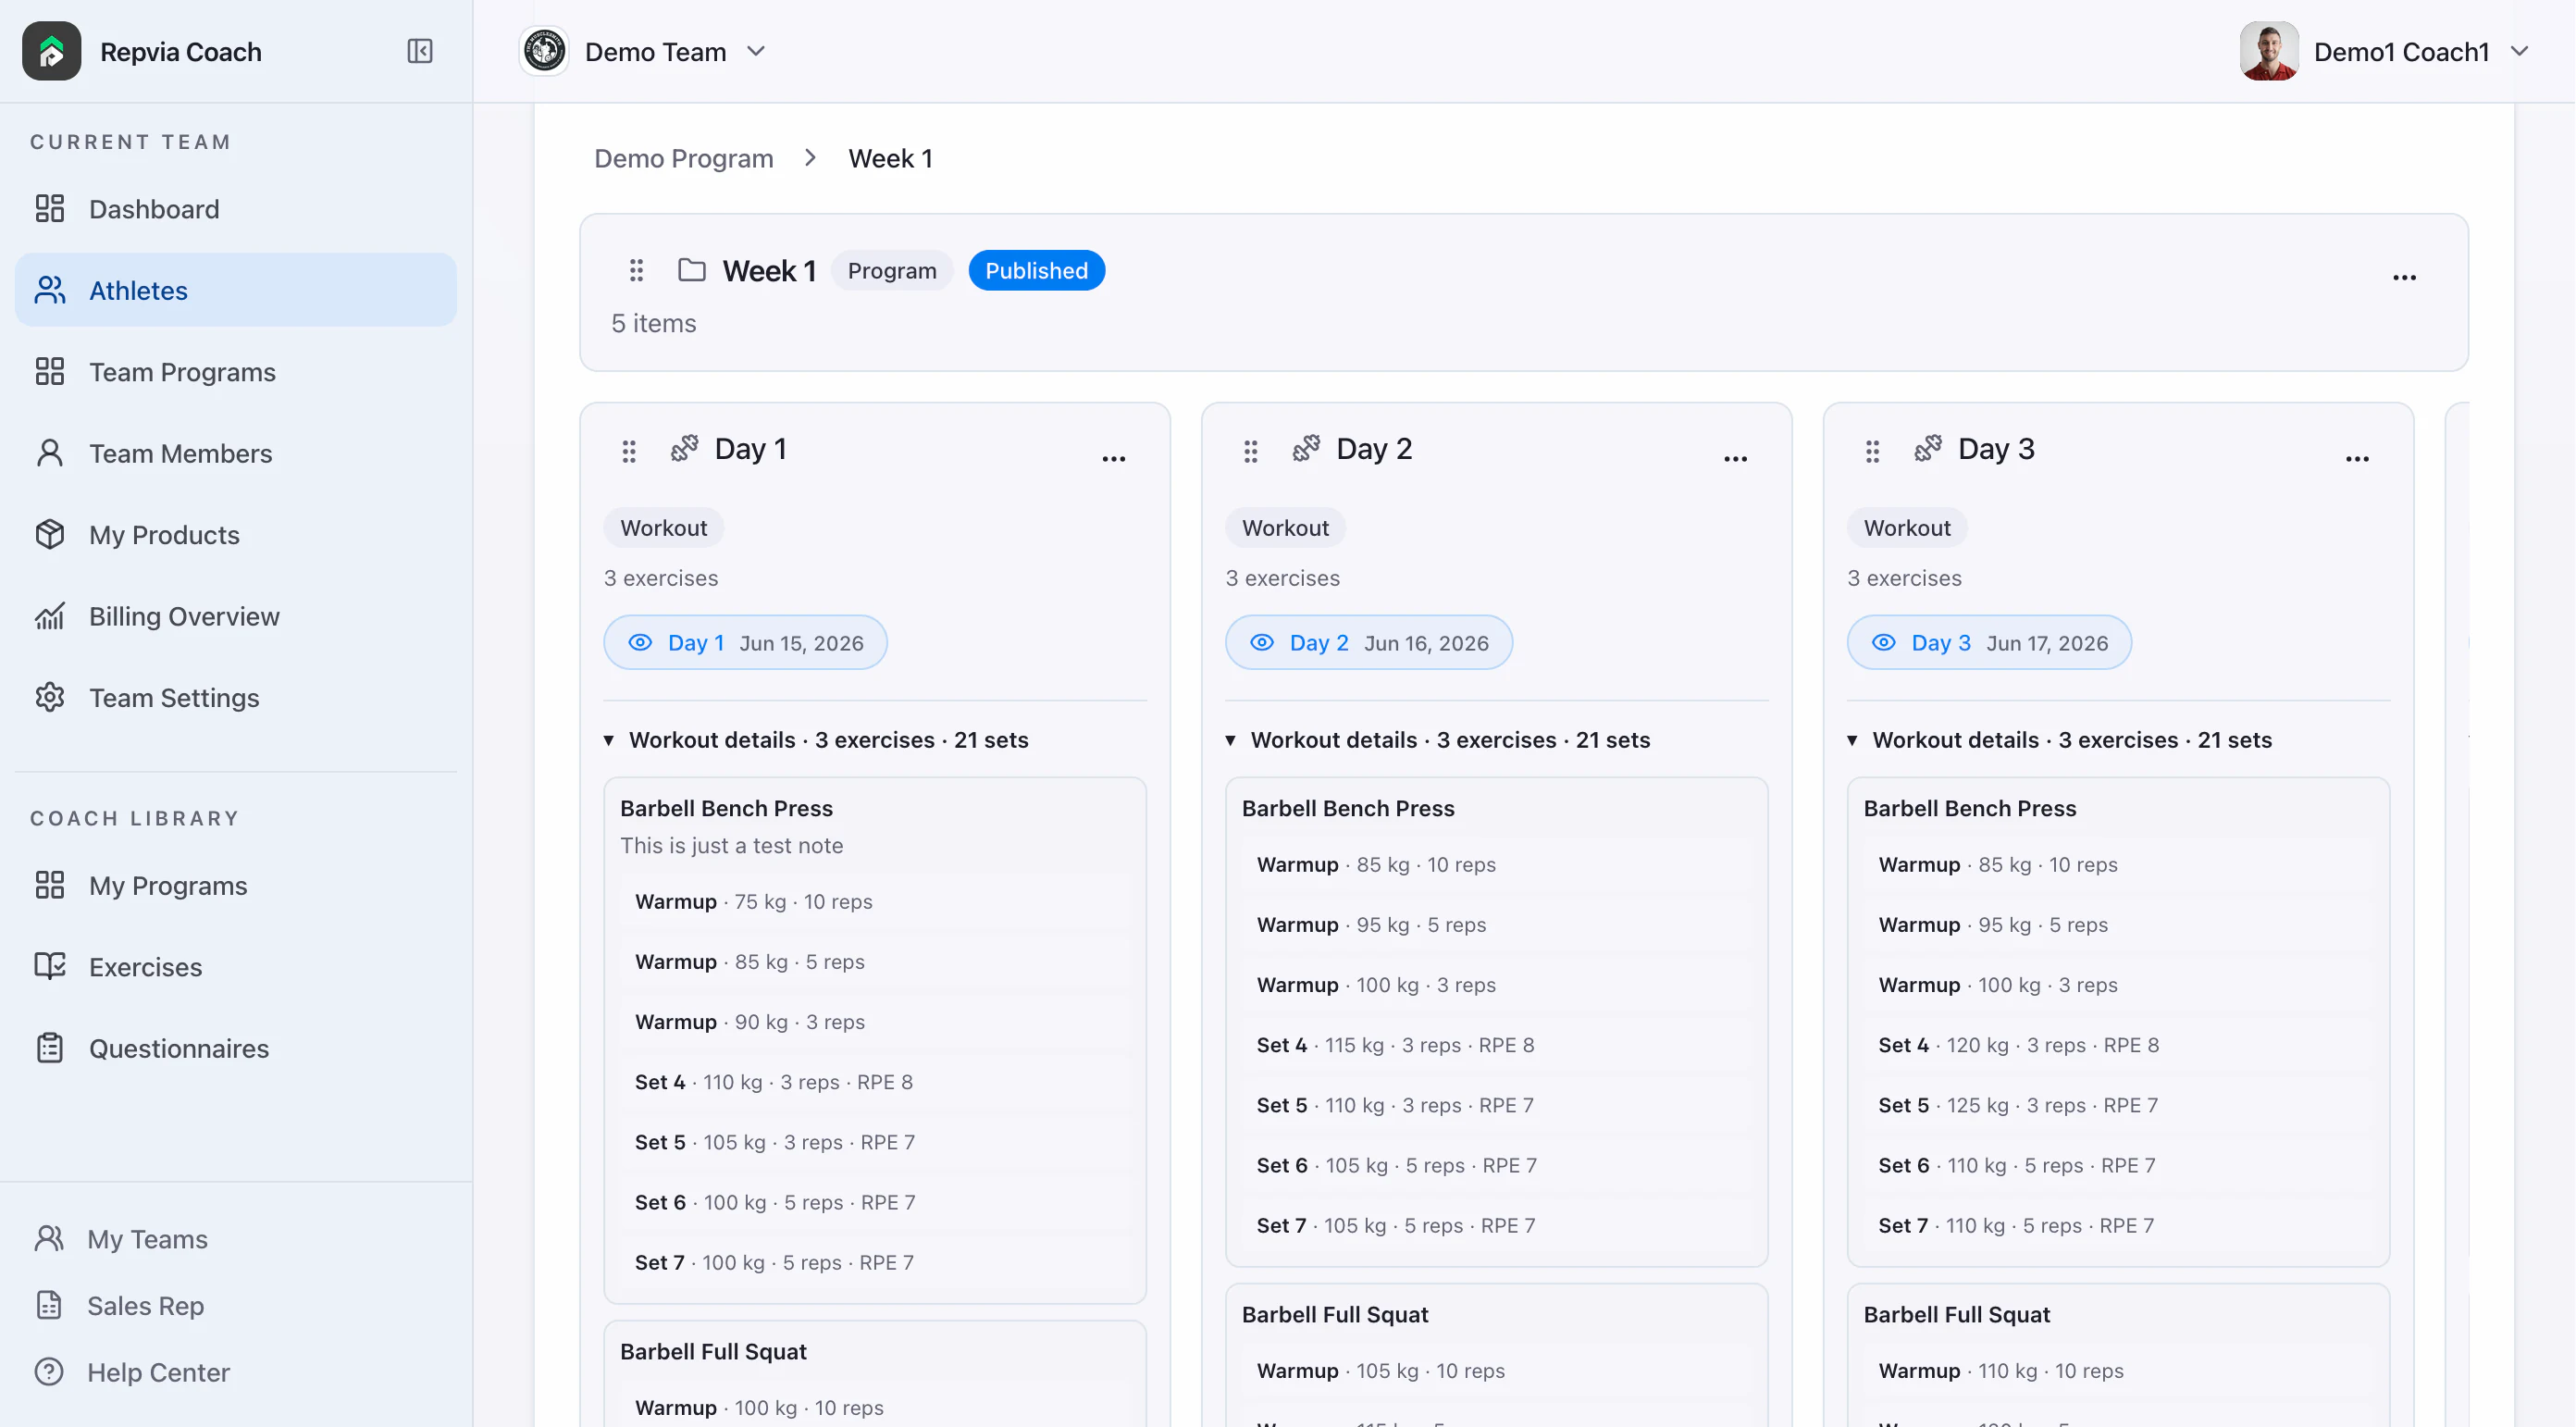The image size is (2576, 1427).
Task: Click the Help Center question mark icon
Action: (x=49, y=1371)
